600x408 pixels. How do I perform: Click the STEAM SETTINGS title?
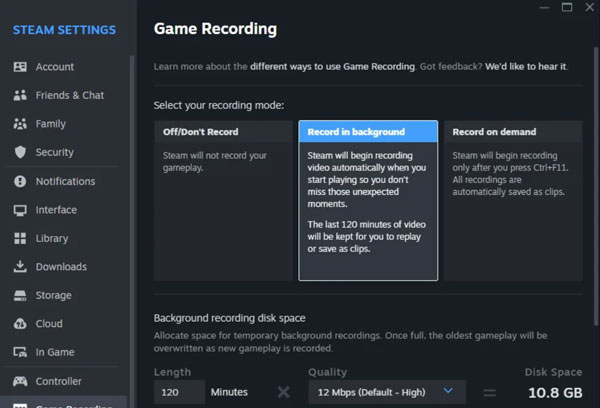[64, 30]
